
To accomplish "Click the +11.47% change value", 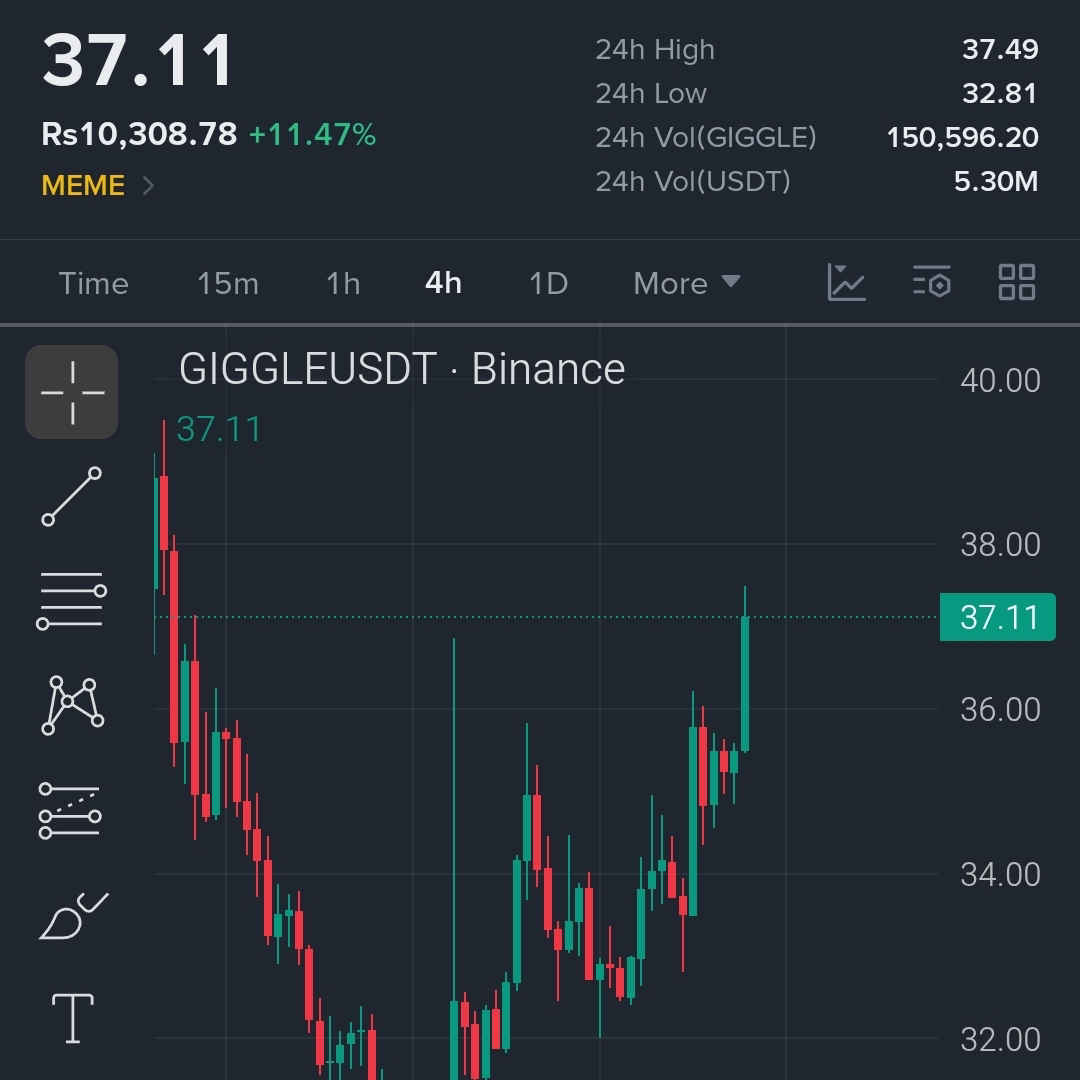I will point(313,134).
